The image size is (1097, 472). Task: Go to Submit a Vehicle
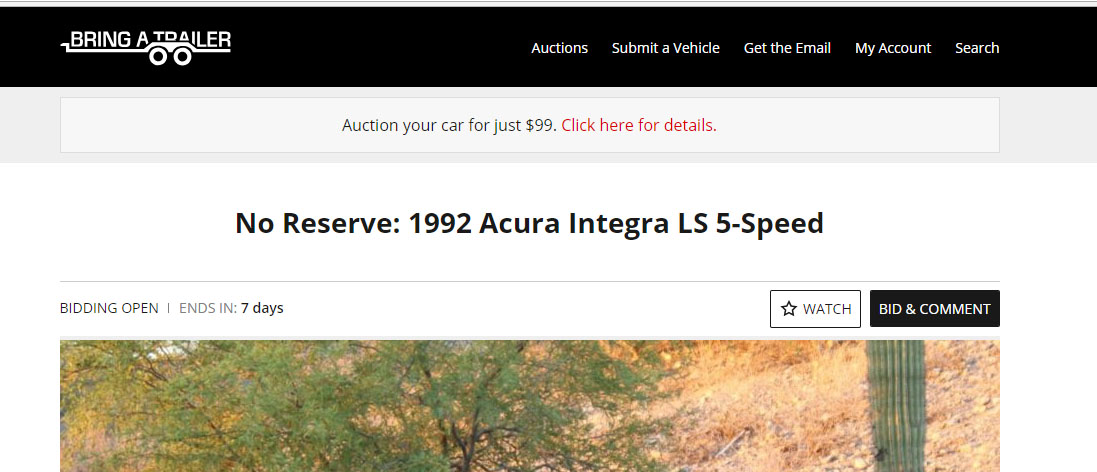665,48
